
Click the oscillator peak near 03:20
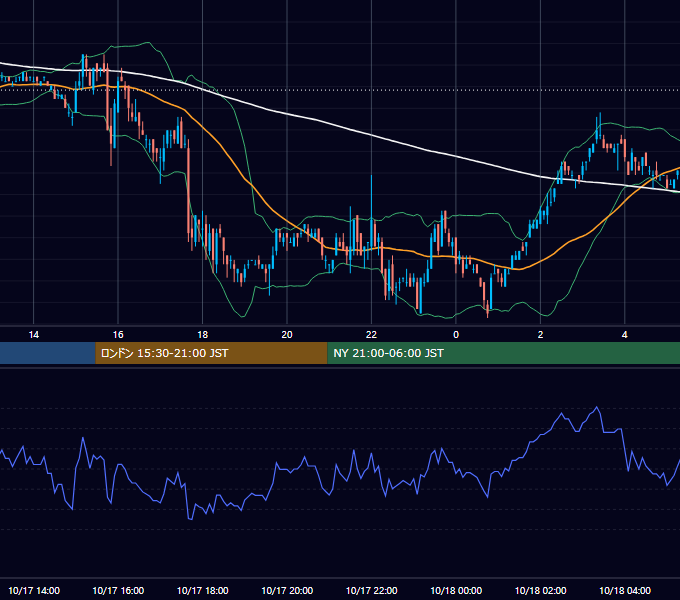pos(597,408)
